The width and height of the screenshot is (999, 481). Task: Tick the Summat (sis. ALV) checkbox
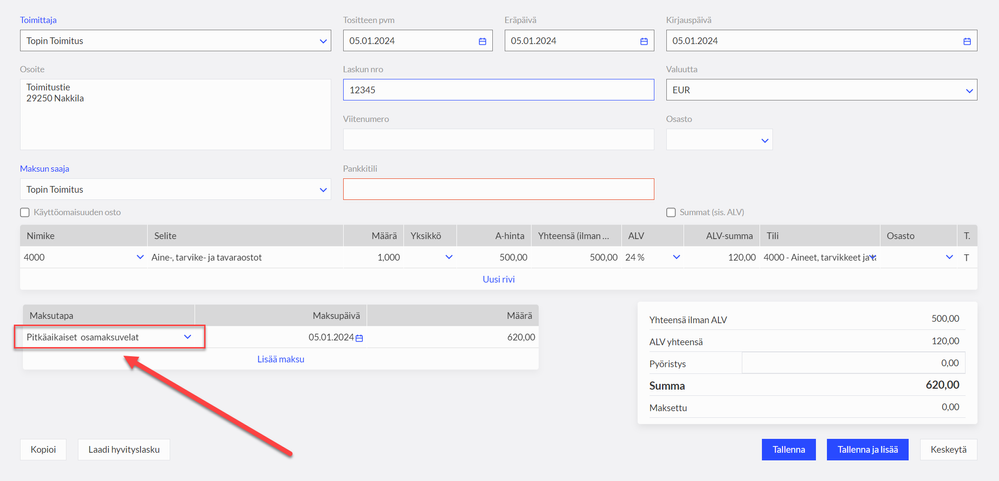671,212
